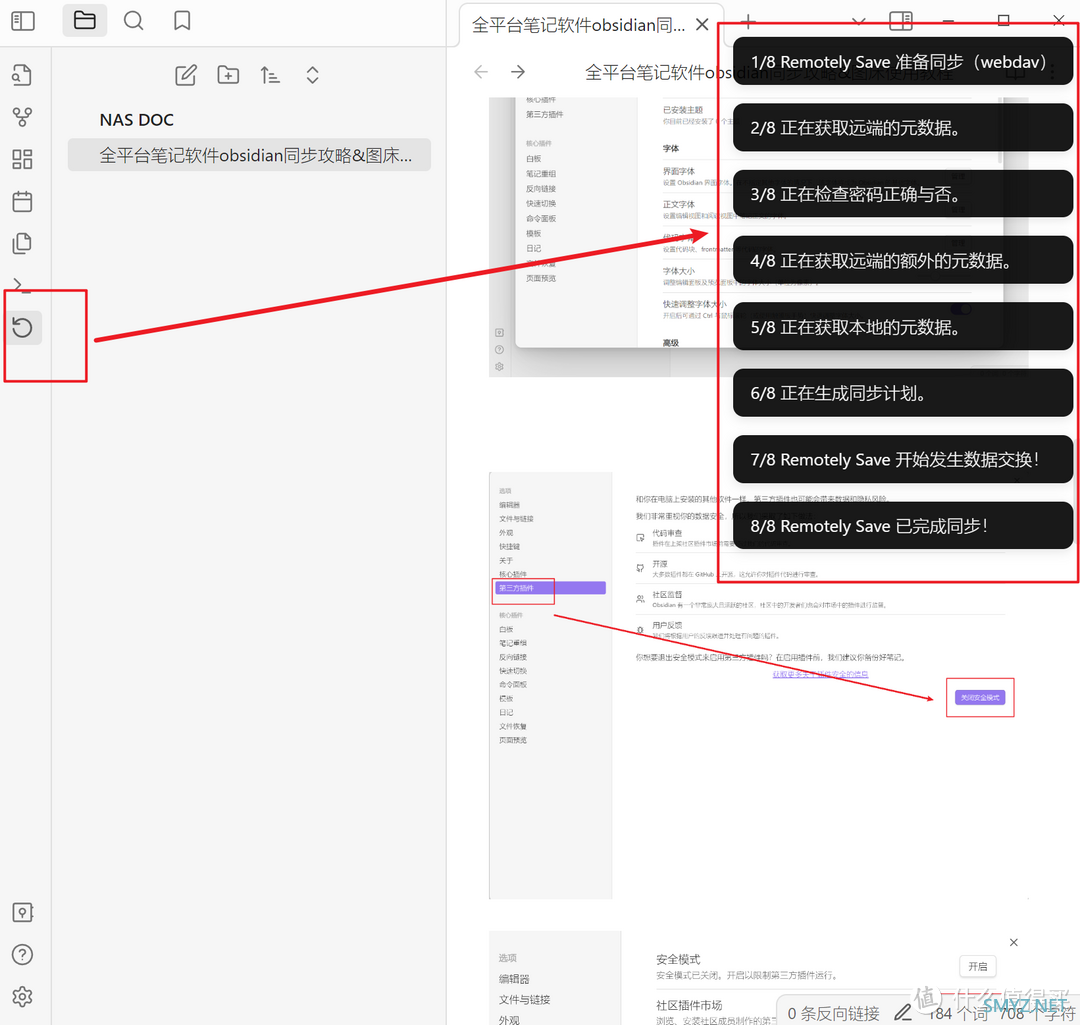The width and height of the screenshot is (1080, 1025).
Task: Dismiss the 2/8 正在获取远端的元数据 notice
Action: [902, 127]
